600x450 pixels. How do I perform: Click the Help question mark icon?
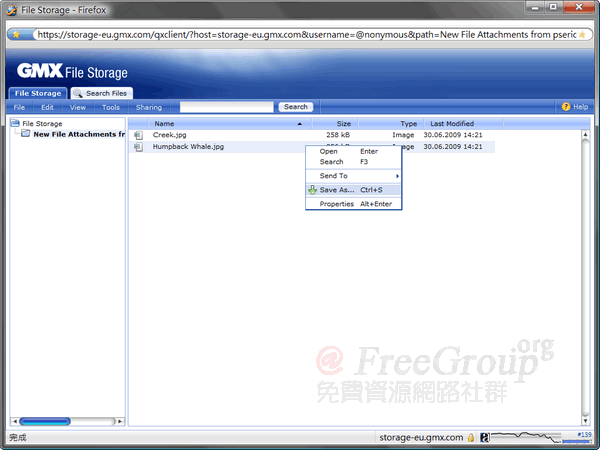pos(566,107)
